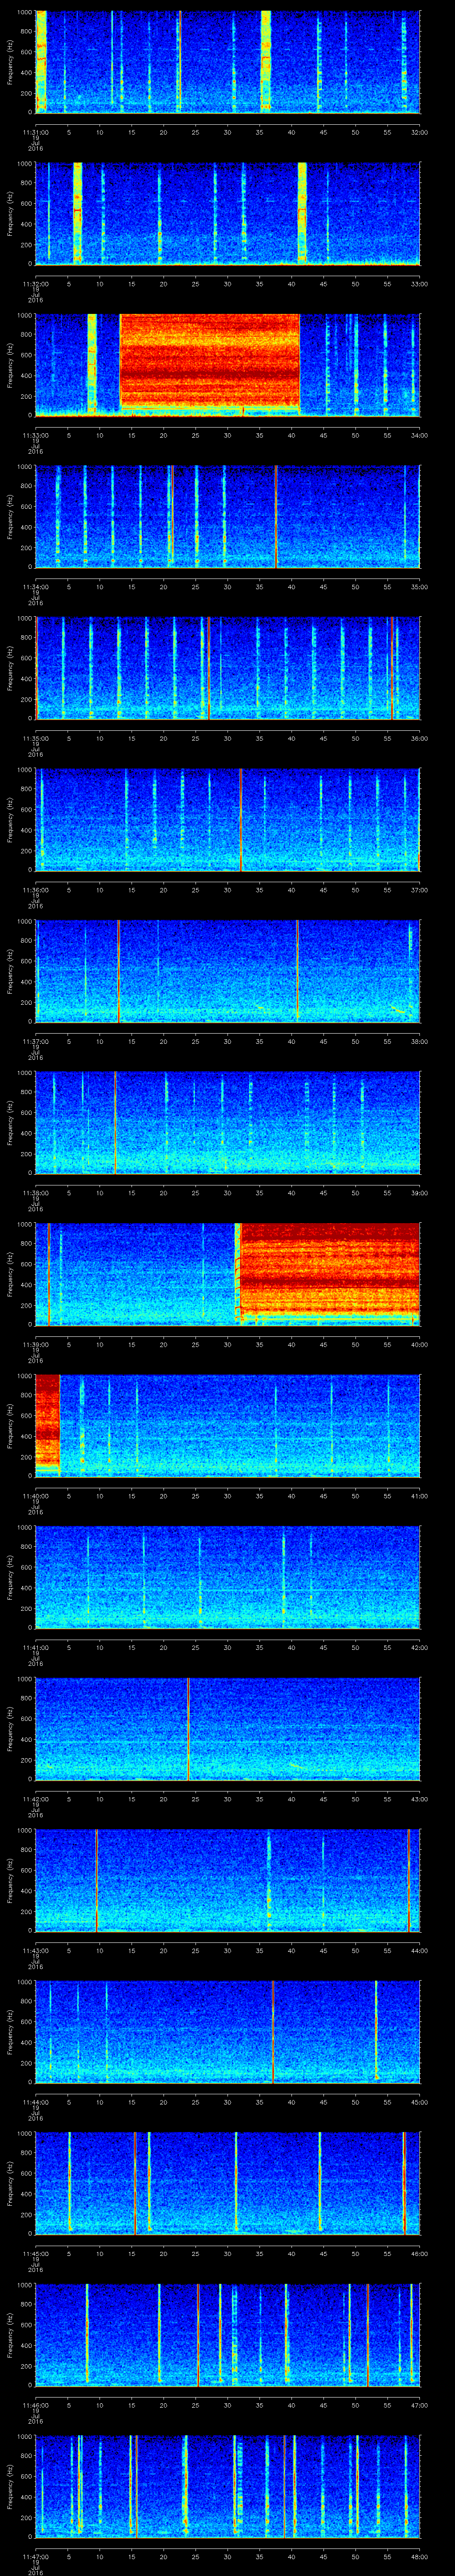Screen dimensions: 455x2576
Task: Select the spectrogram panel starting at 11:47:00
Action: click(228, 2486)
